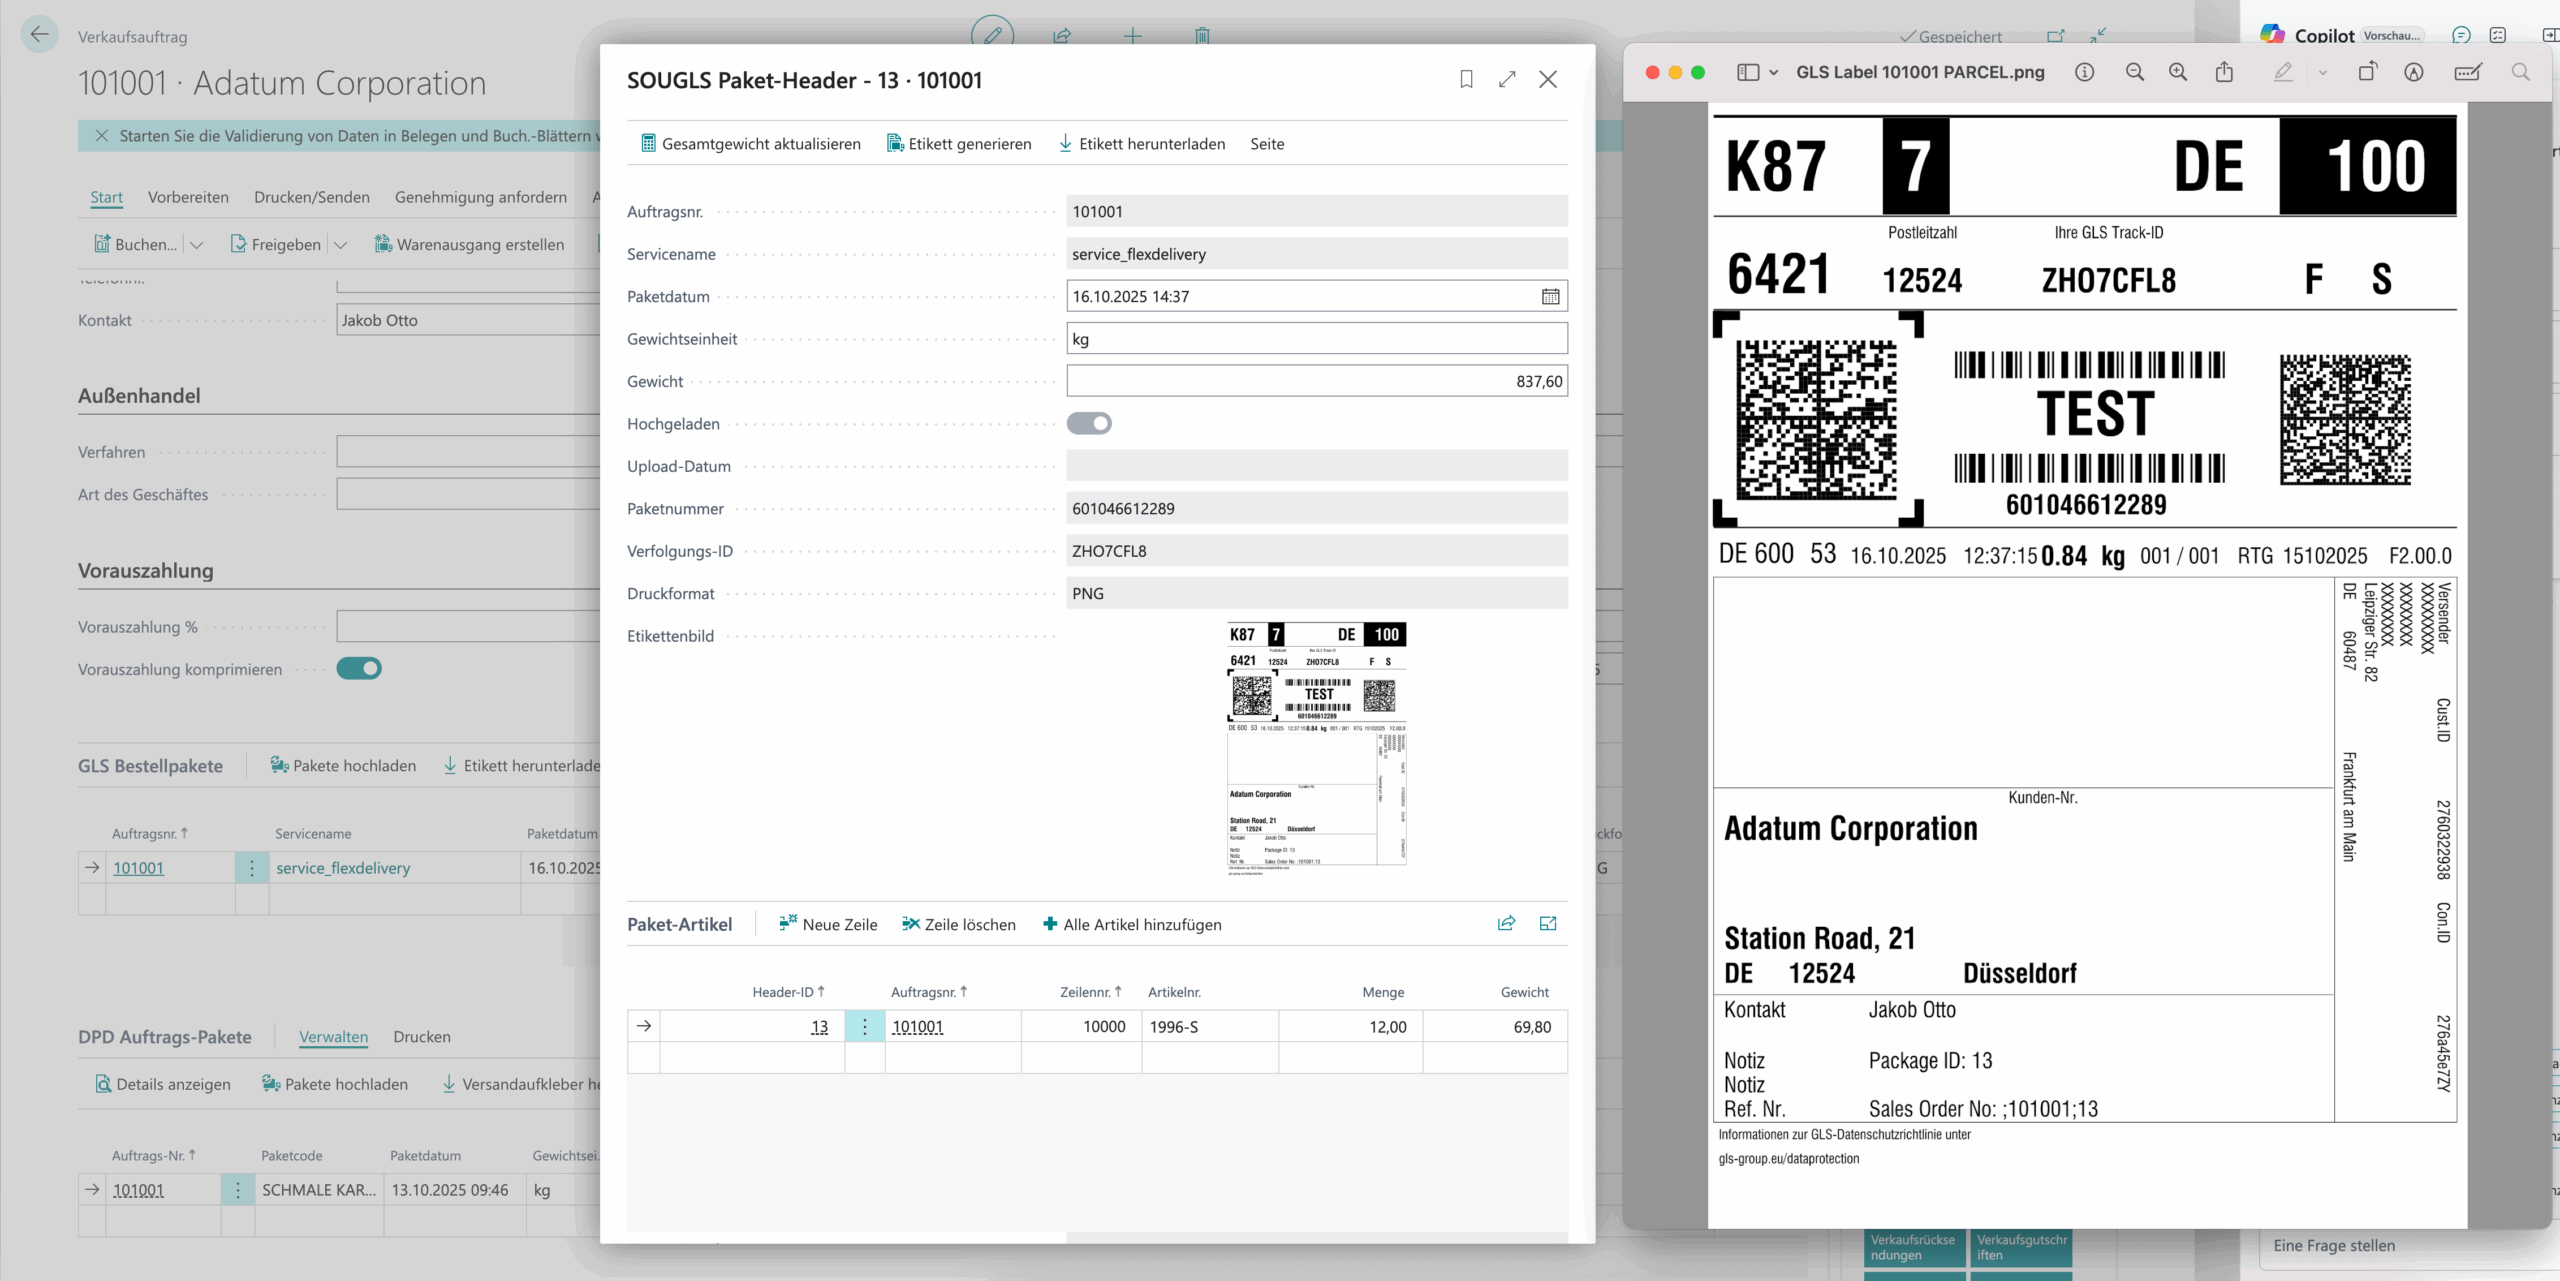Search in Preview with magnifier icon
The height and width of the screenshot is (1281, 2560).
(x=2520, y=72)
